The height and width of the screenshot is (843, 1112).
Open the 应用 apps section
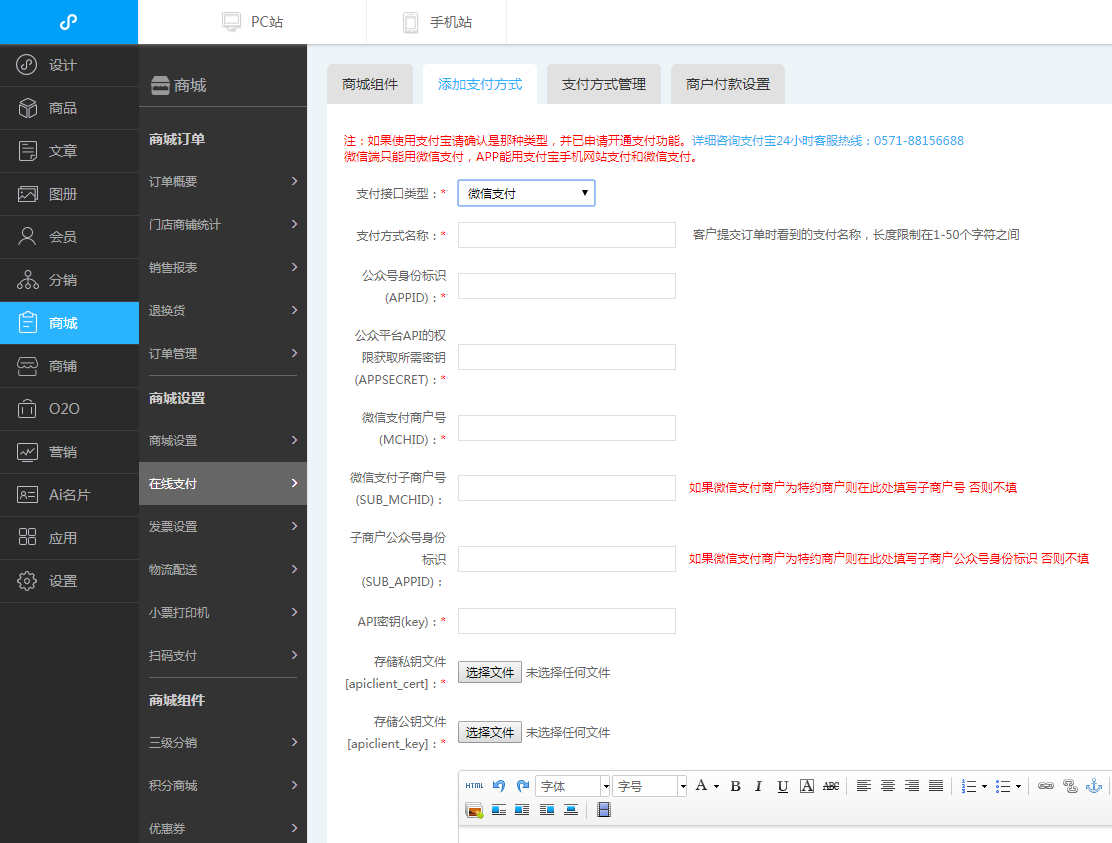[69, 538]
